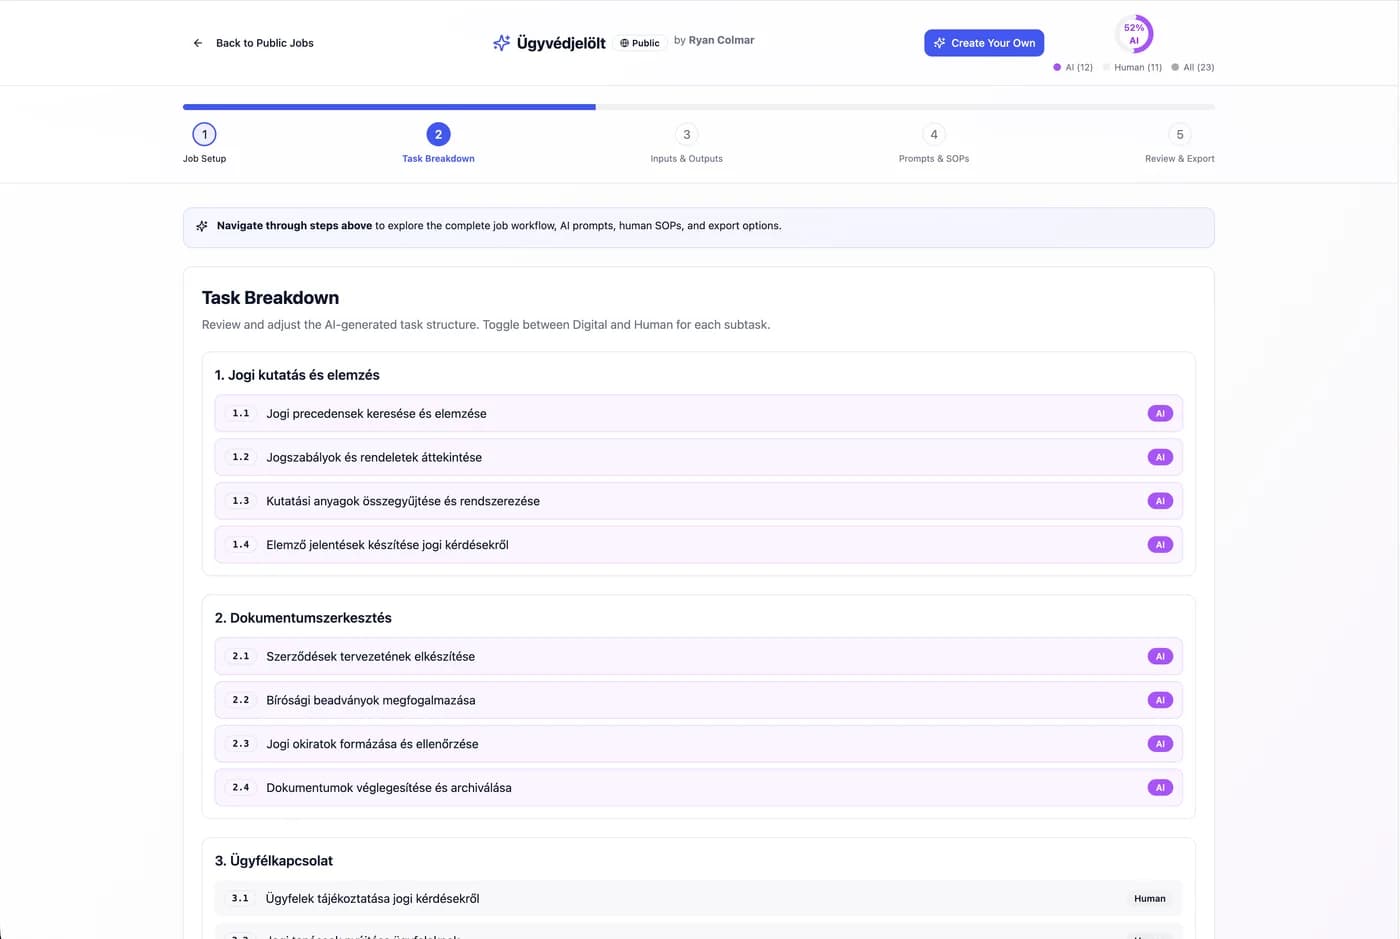Click the sparkle icon beside Ügyvédjelölt

tap(501, 43)
